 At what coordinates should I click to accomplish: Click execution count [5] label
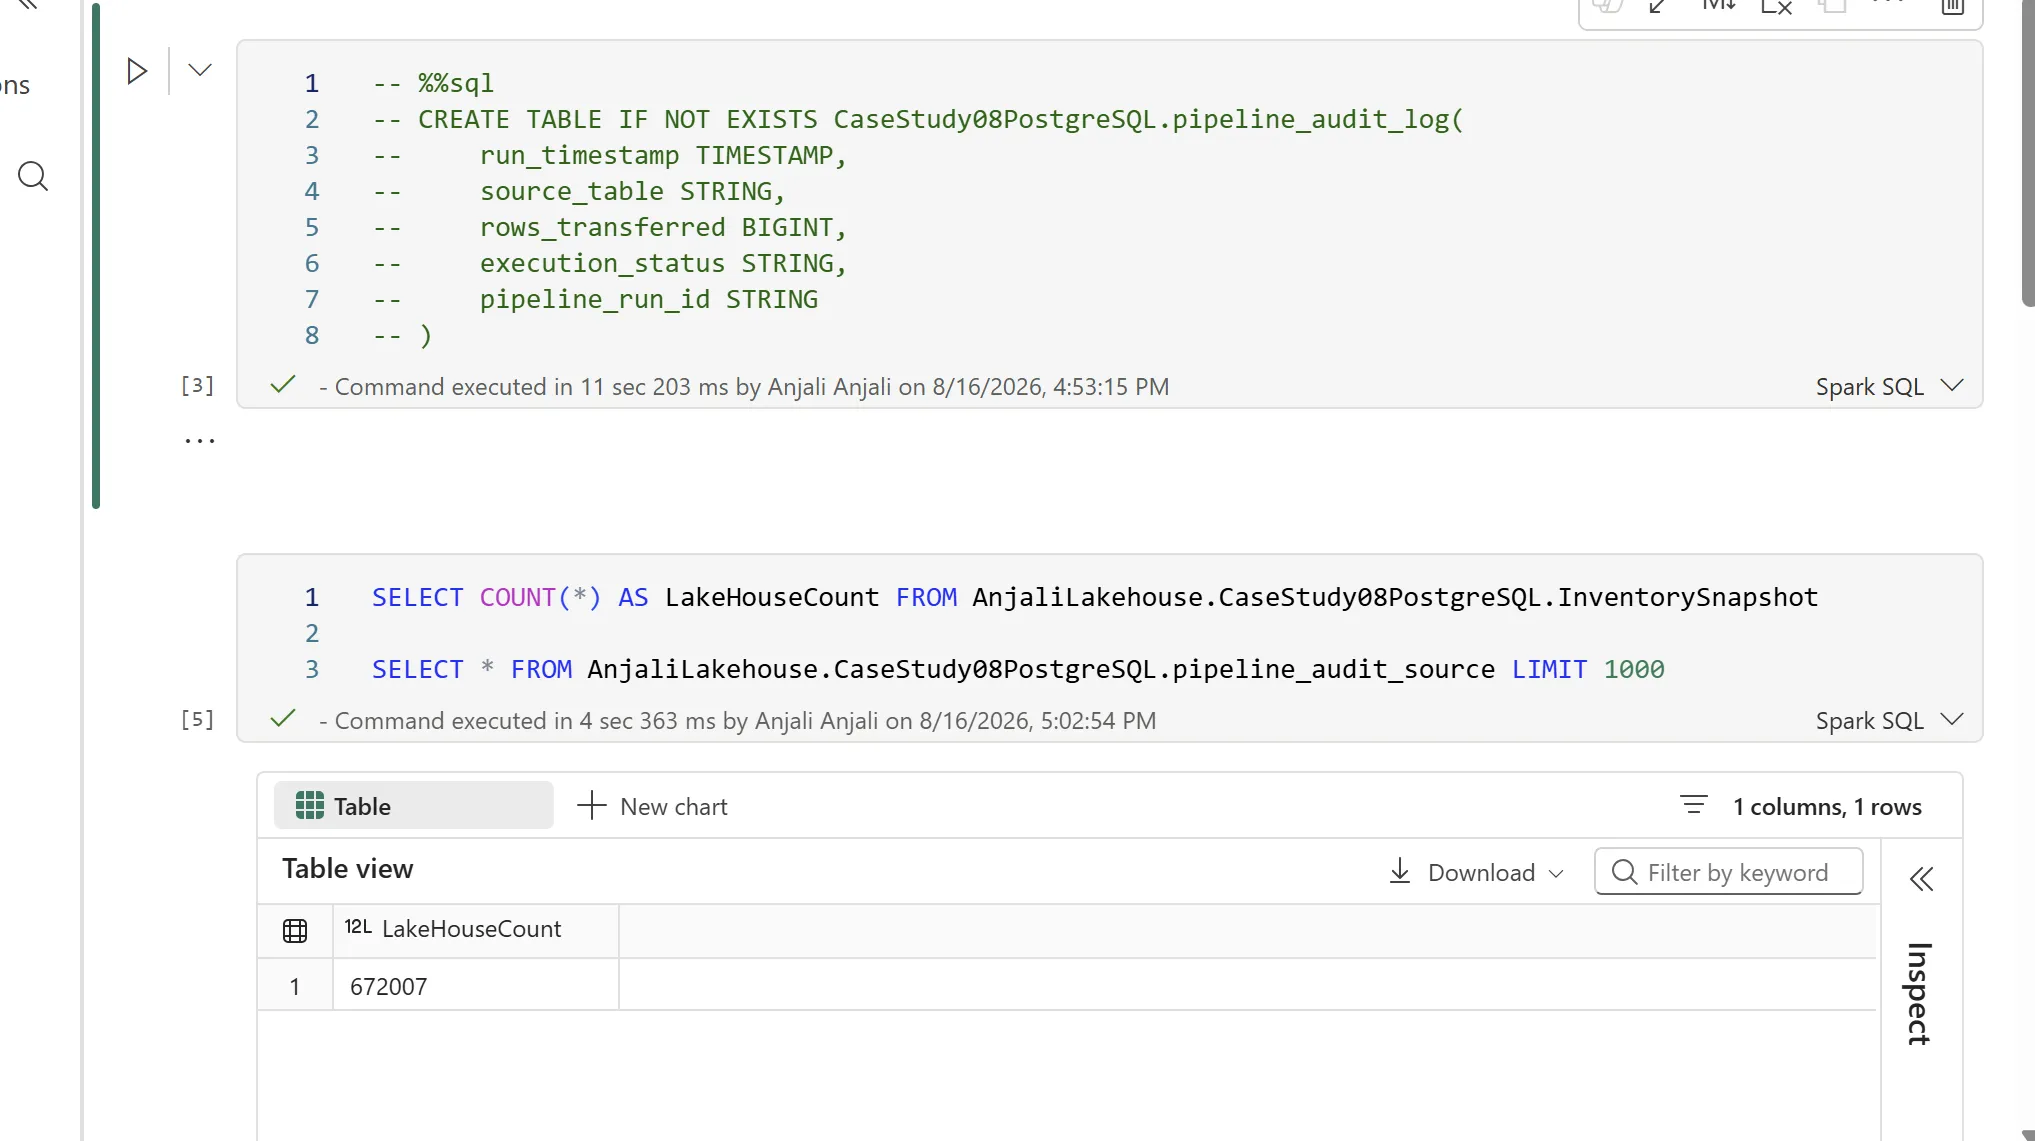197,719
